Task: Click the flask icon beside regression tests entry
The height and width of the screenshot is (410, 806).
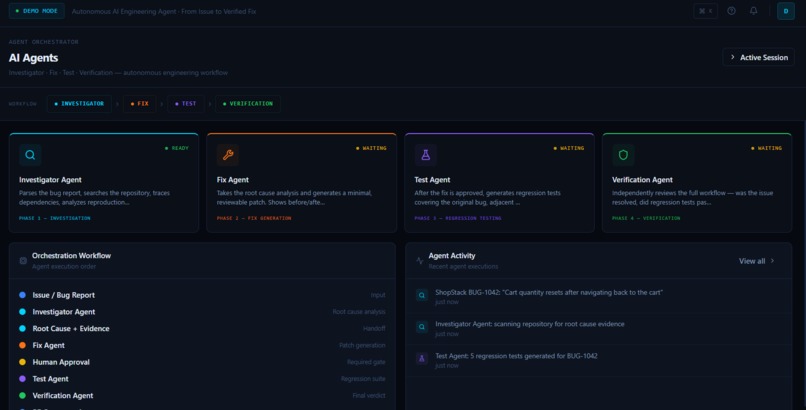Action: click(422, 359)
